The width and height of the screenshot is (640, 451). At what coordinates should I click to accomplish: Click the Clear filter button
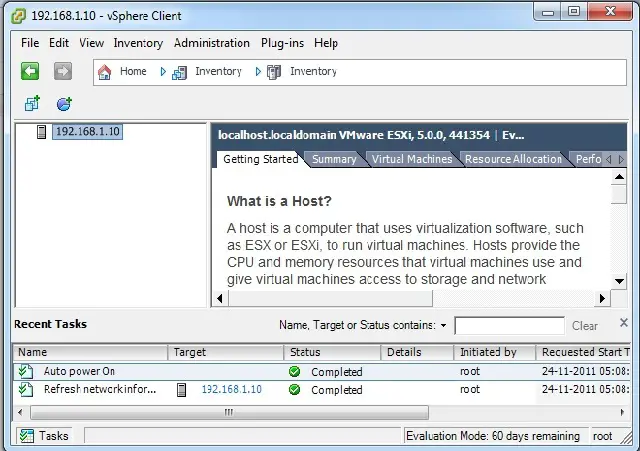click(584, 326)
